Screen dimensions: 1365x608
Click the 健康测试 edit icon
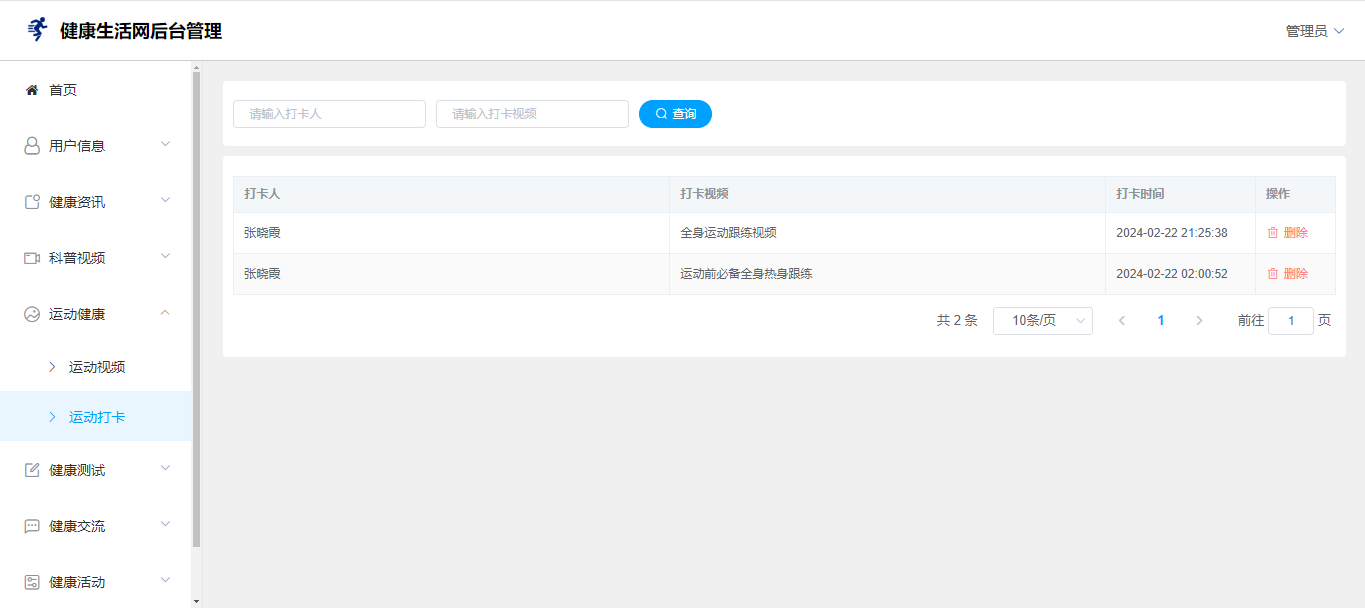click(32, 470)
